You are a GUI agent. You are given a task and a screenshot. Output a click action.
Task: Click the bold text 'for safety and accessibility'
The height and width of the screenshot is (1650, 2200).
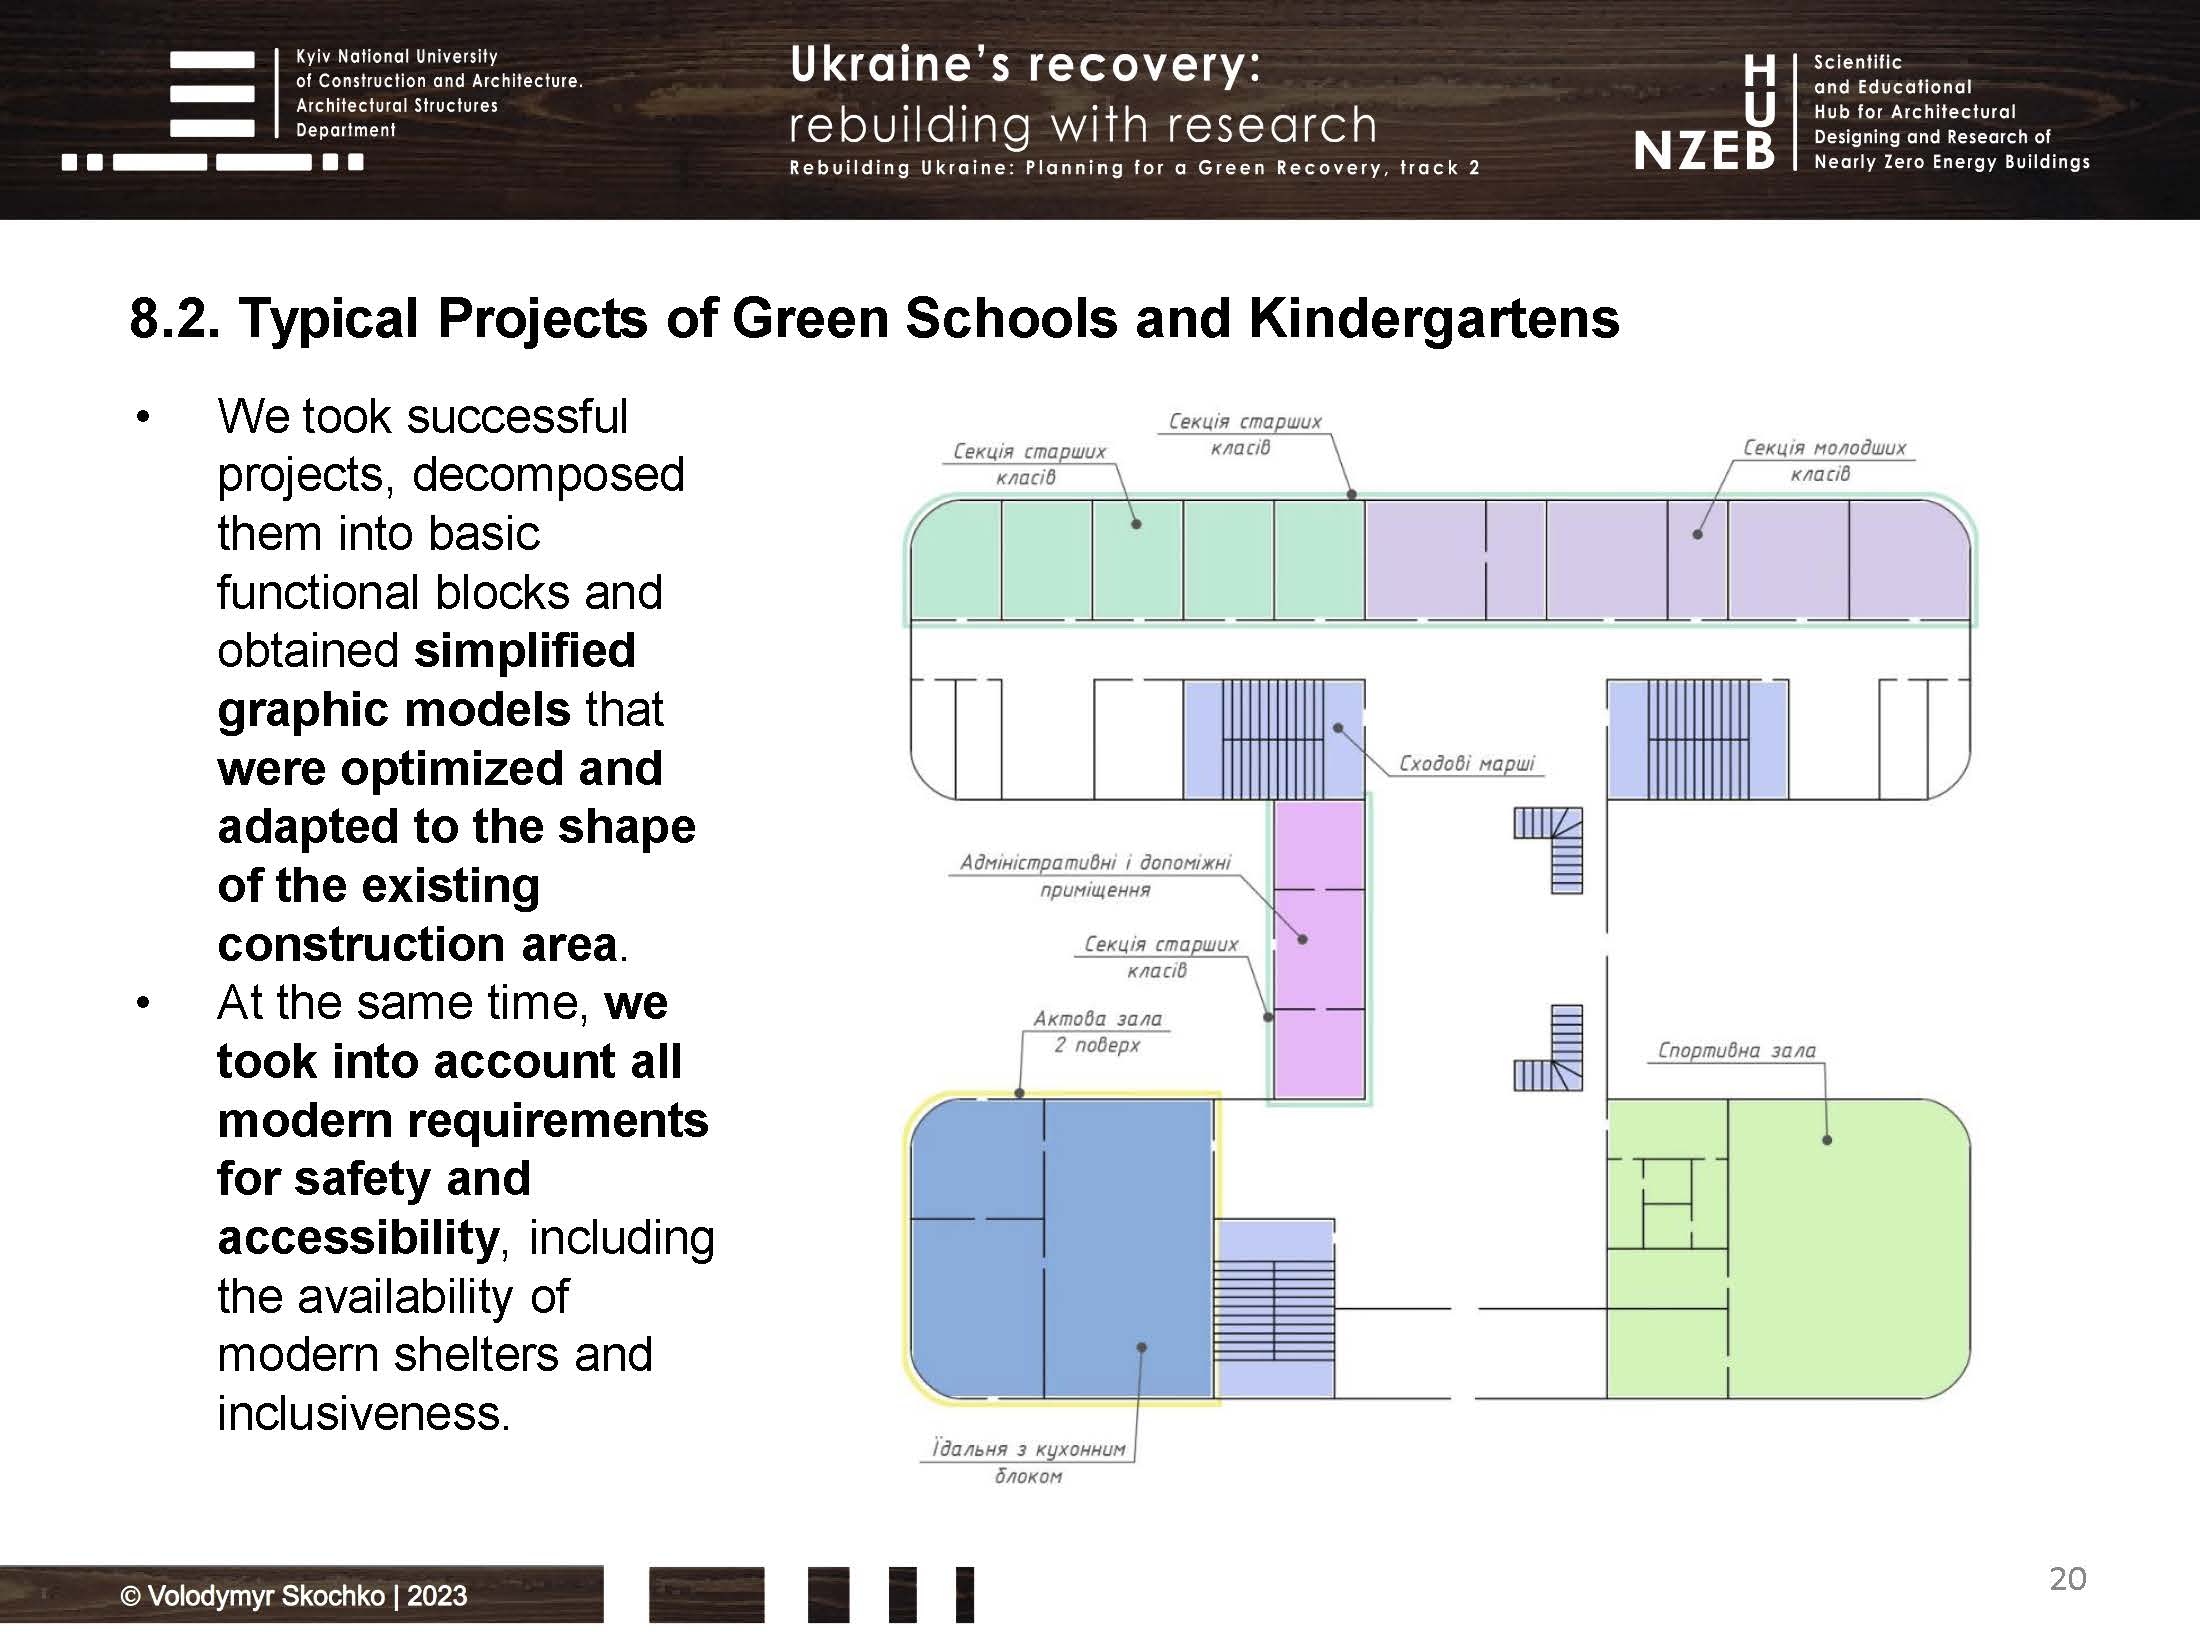point(374,1208)
